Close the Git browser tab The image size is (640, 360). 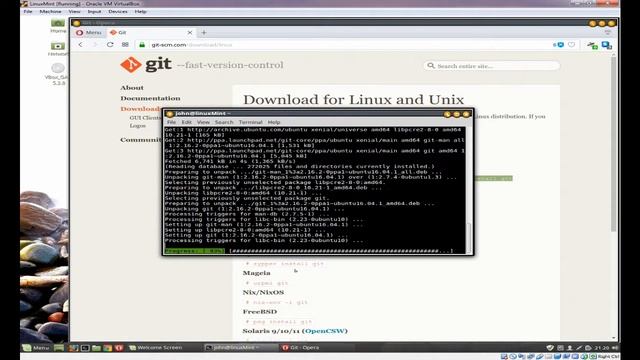190,32
